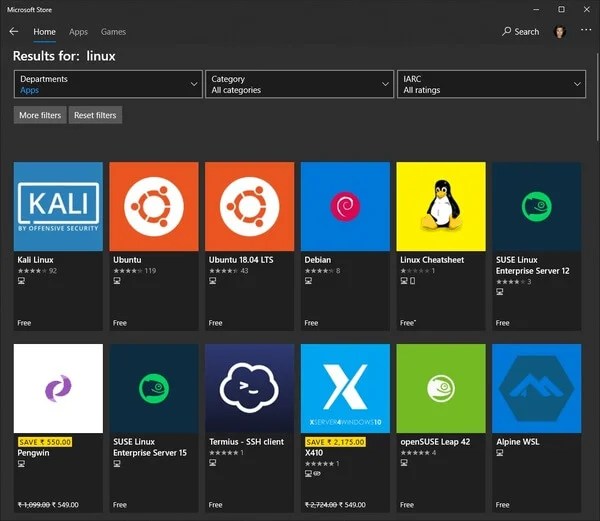Open the user profile avatar
This screenshot has height=521, width=600.
pyautogui.click(x=560, y=32)
